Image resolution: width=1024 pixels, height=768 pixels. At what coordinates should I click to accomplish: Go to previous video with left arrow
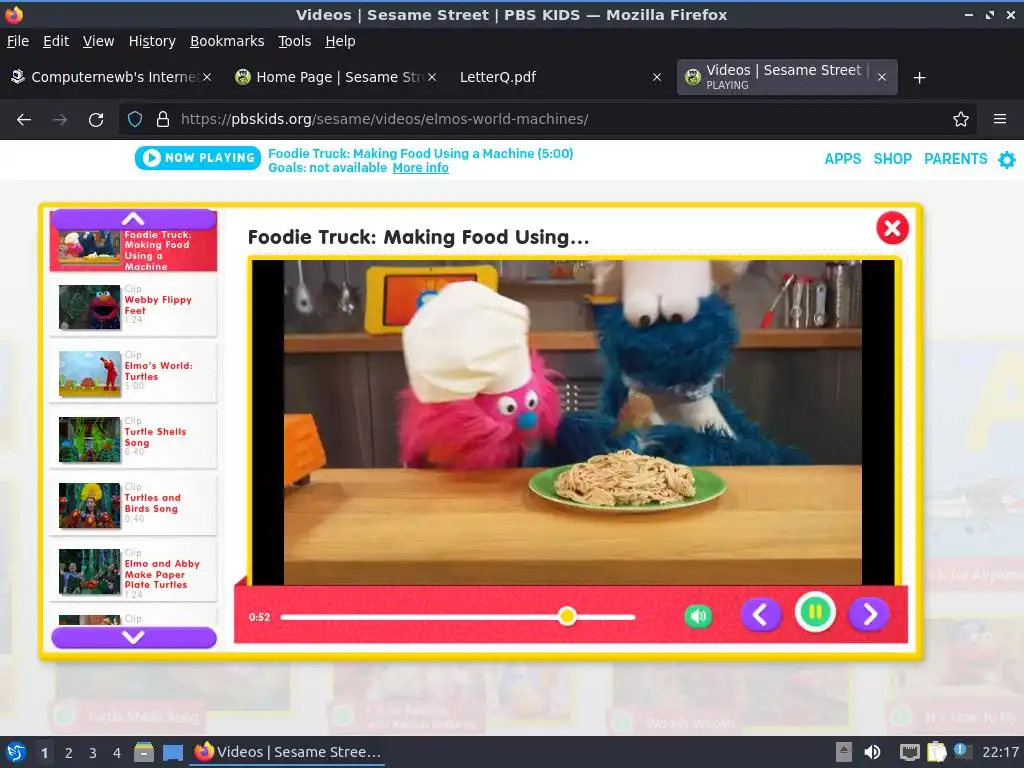[761, 615]
